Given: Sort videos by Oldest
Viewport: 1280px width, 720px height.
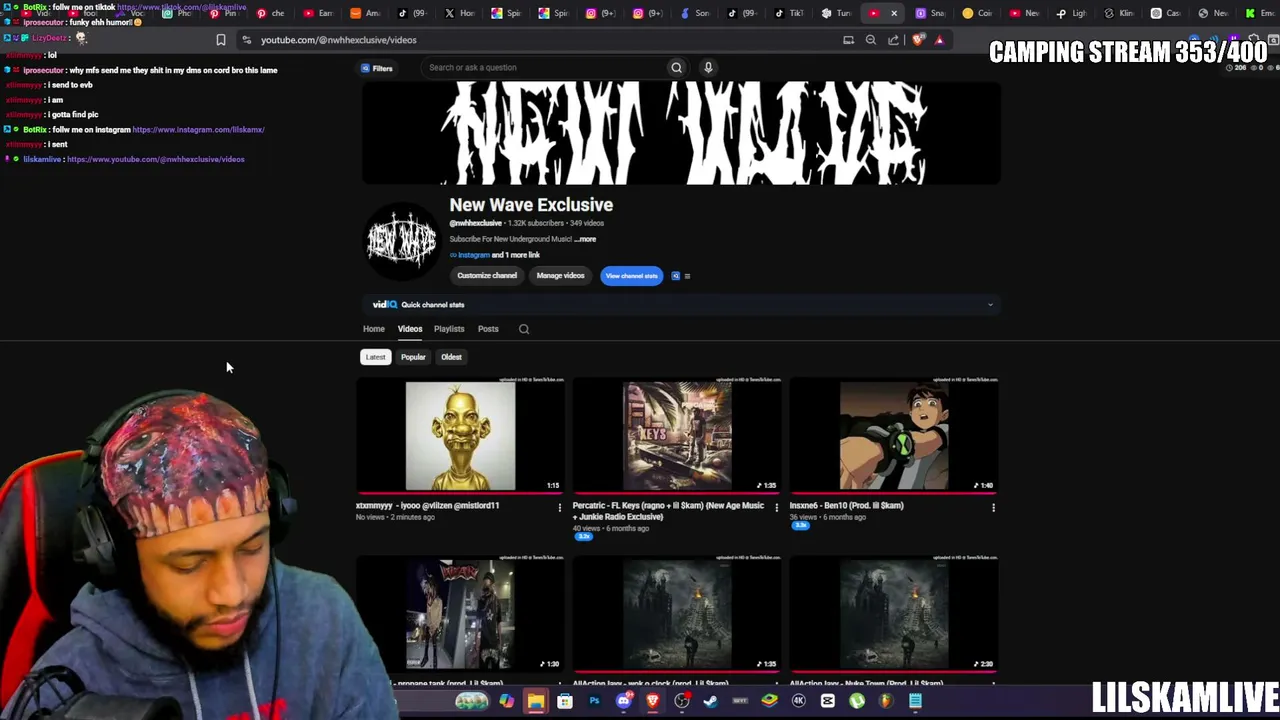Looking at the screenshot, I should click(451, 357).
